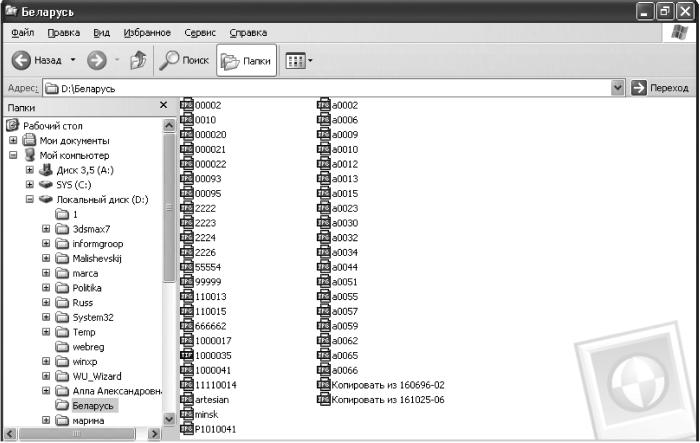Click the green forward arrow icon
Screen dimensions: 700x443
[x=97, y=60]
